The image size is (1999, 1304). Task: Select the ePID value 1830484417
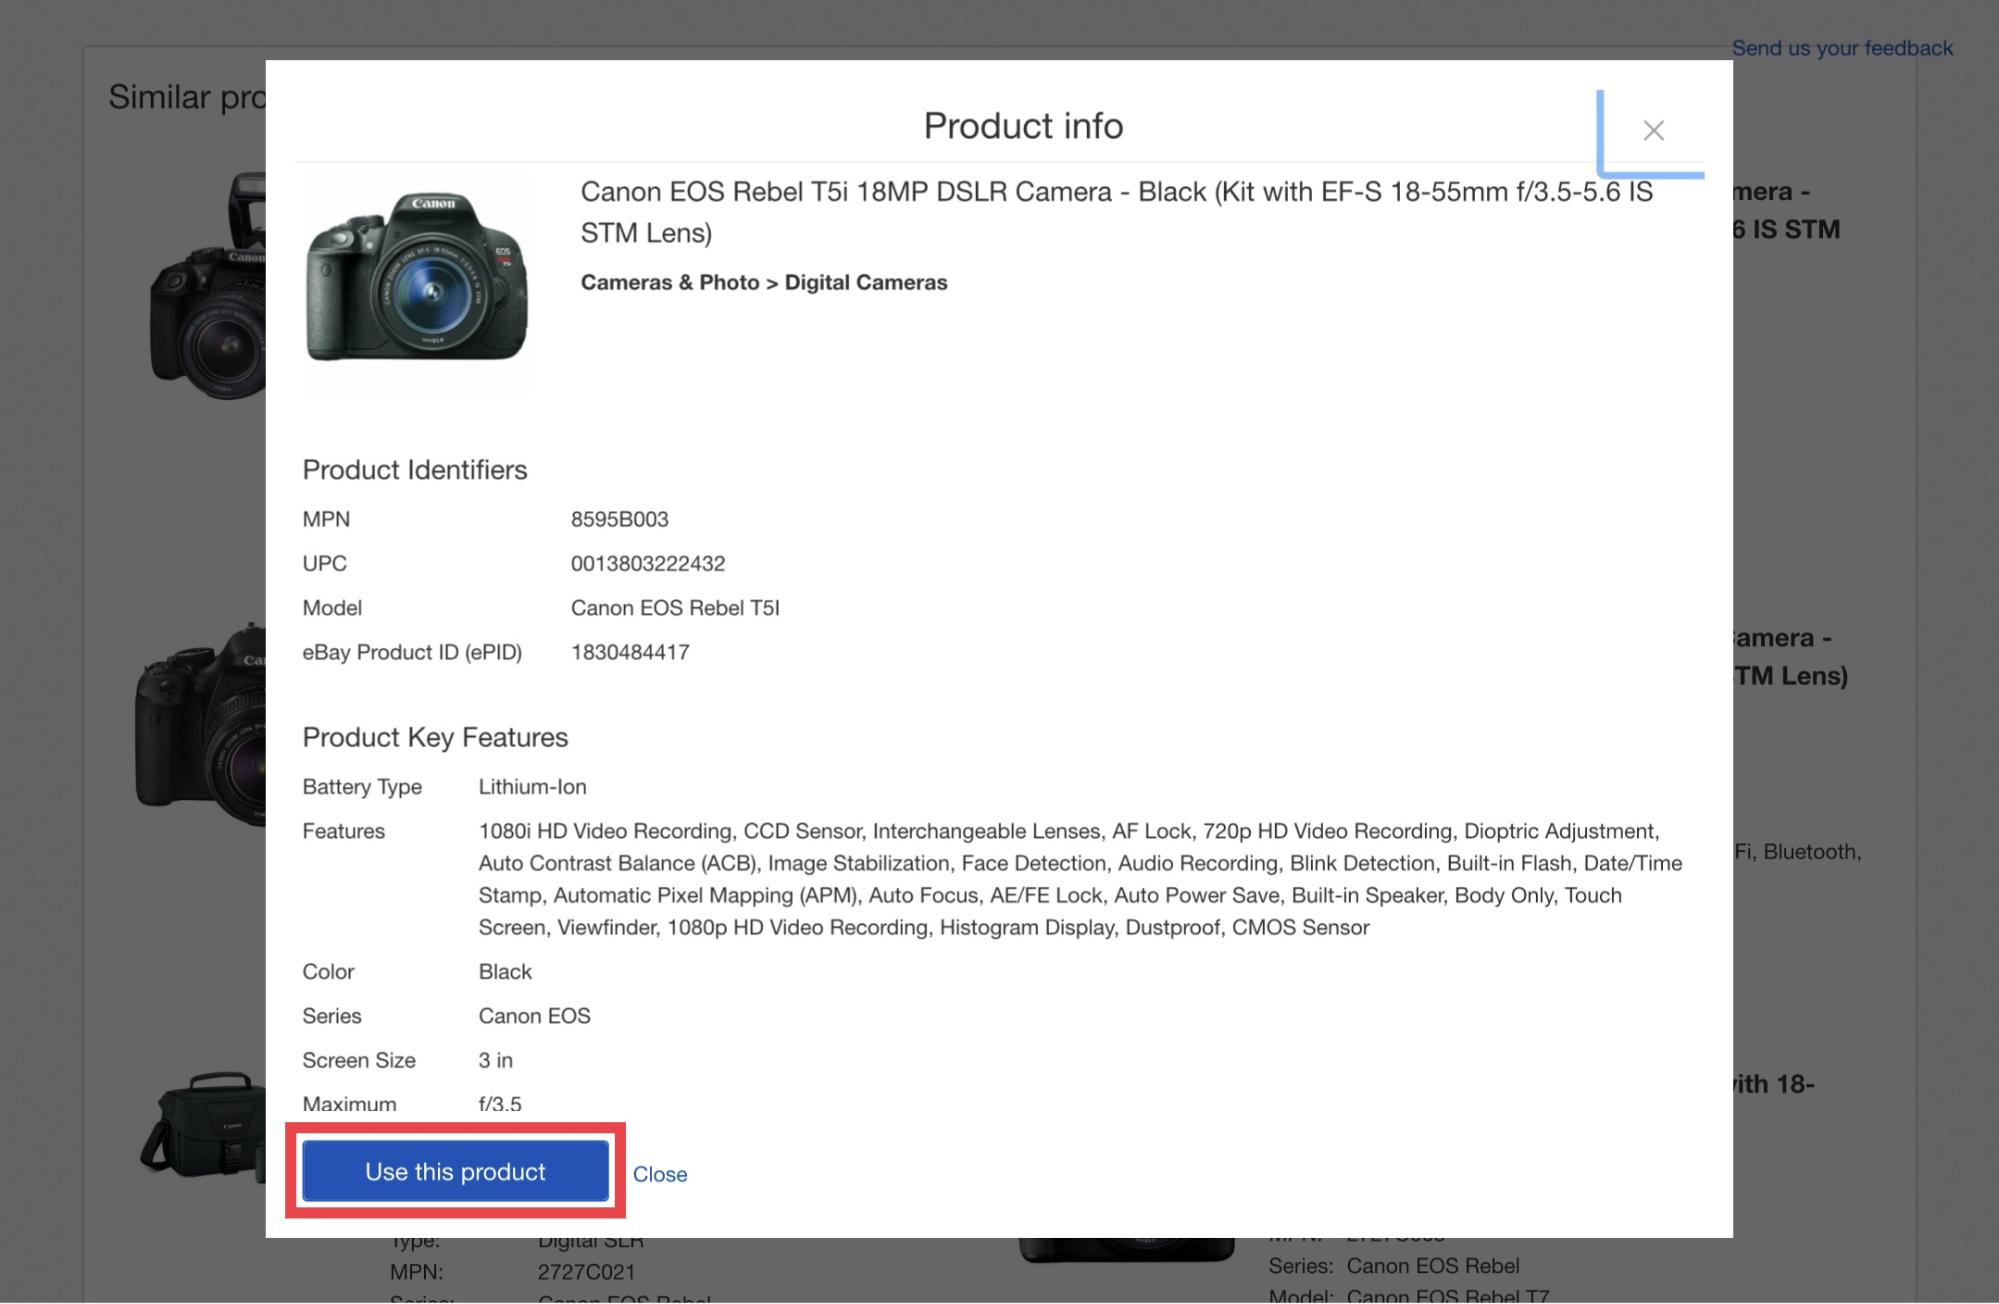coord(630,652)
